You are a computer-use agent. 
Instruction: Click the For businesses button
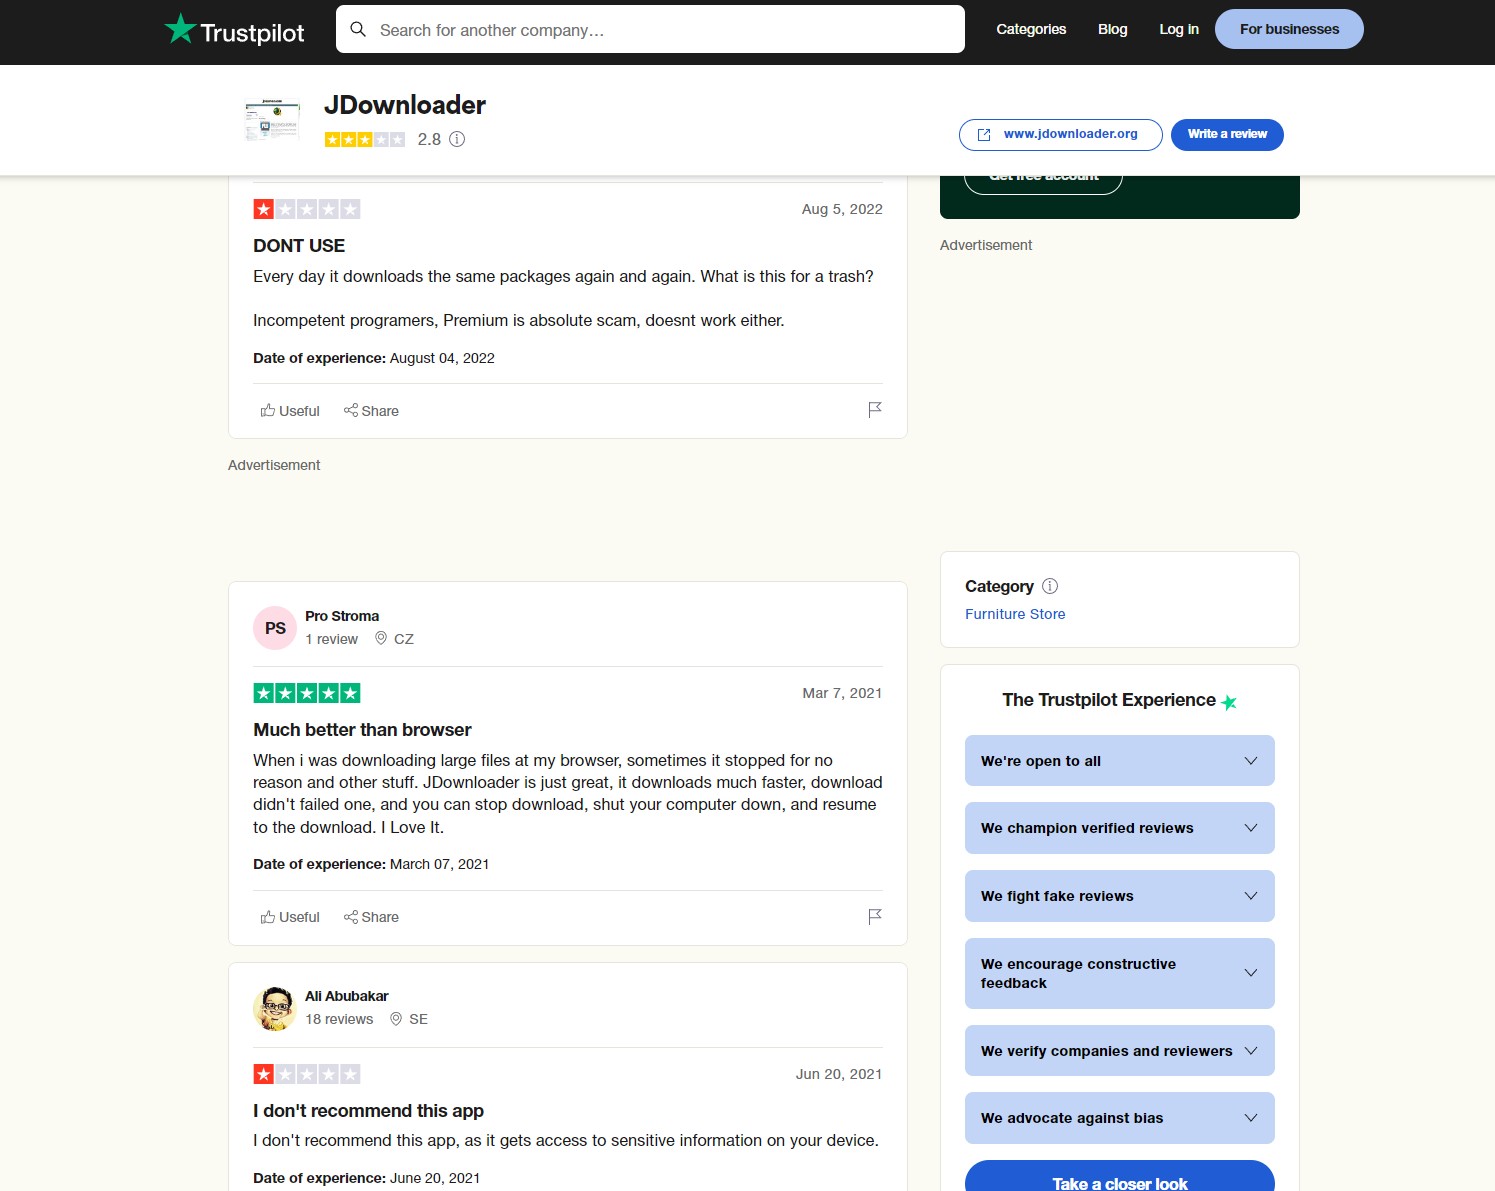[x=1289, y=29]
